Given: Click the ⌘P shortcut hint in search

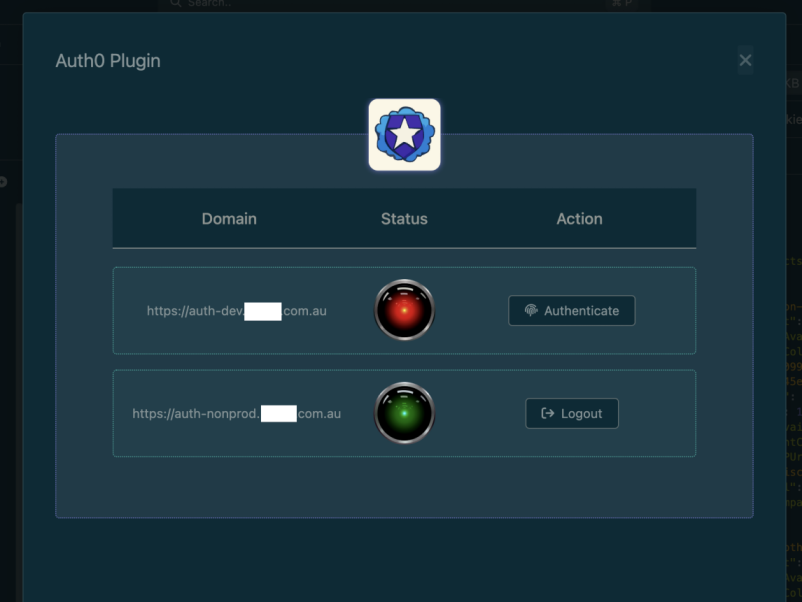Looking at the screenshot, I should point(622,4).
